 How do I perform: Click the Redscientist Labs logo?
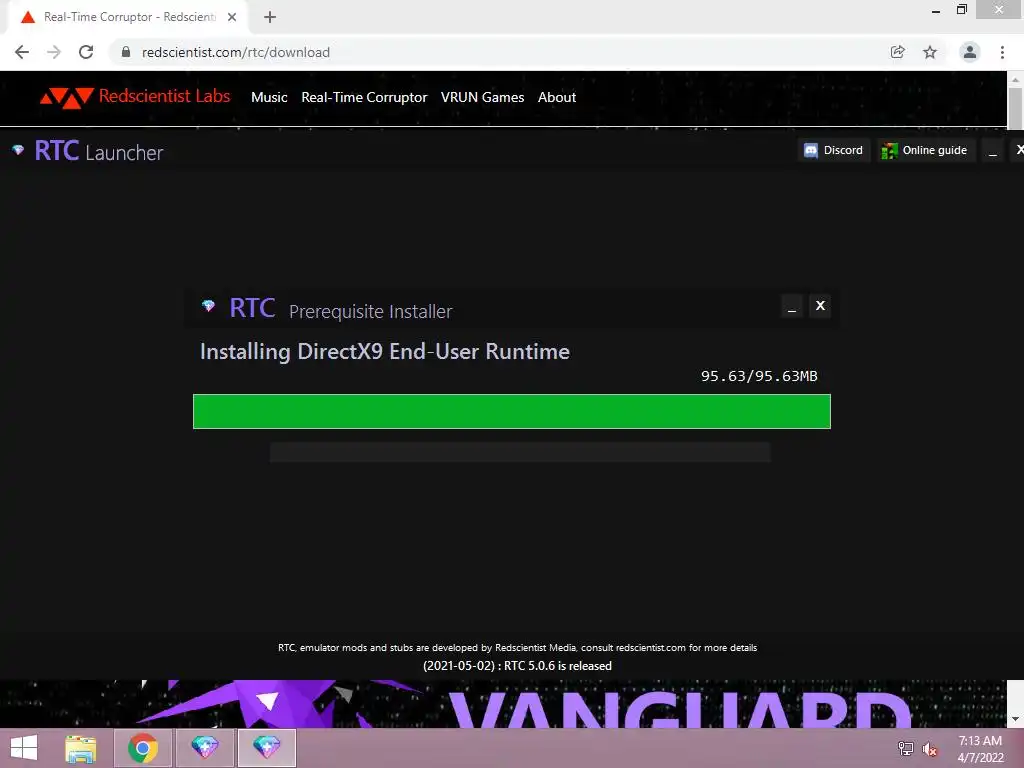click(x=135, y=97)
